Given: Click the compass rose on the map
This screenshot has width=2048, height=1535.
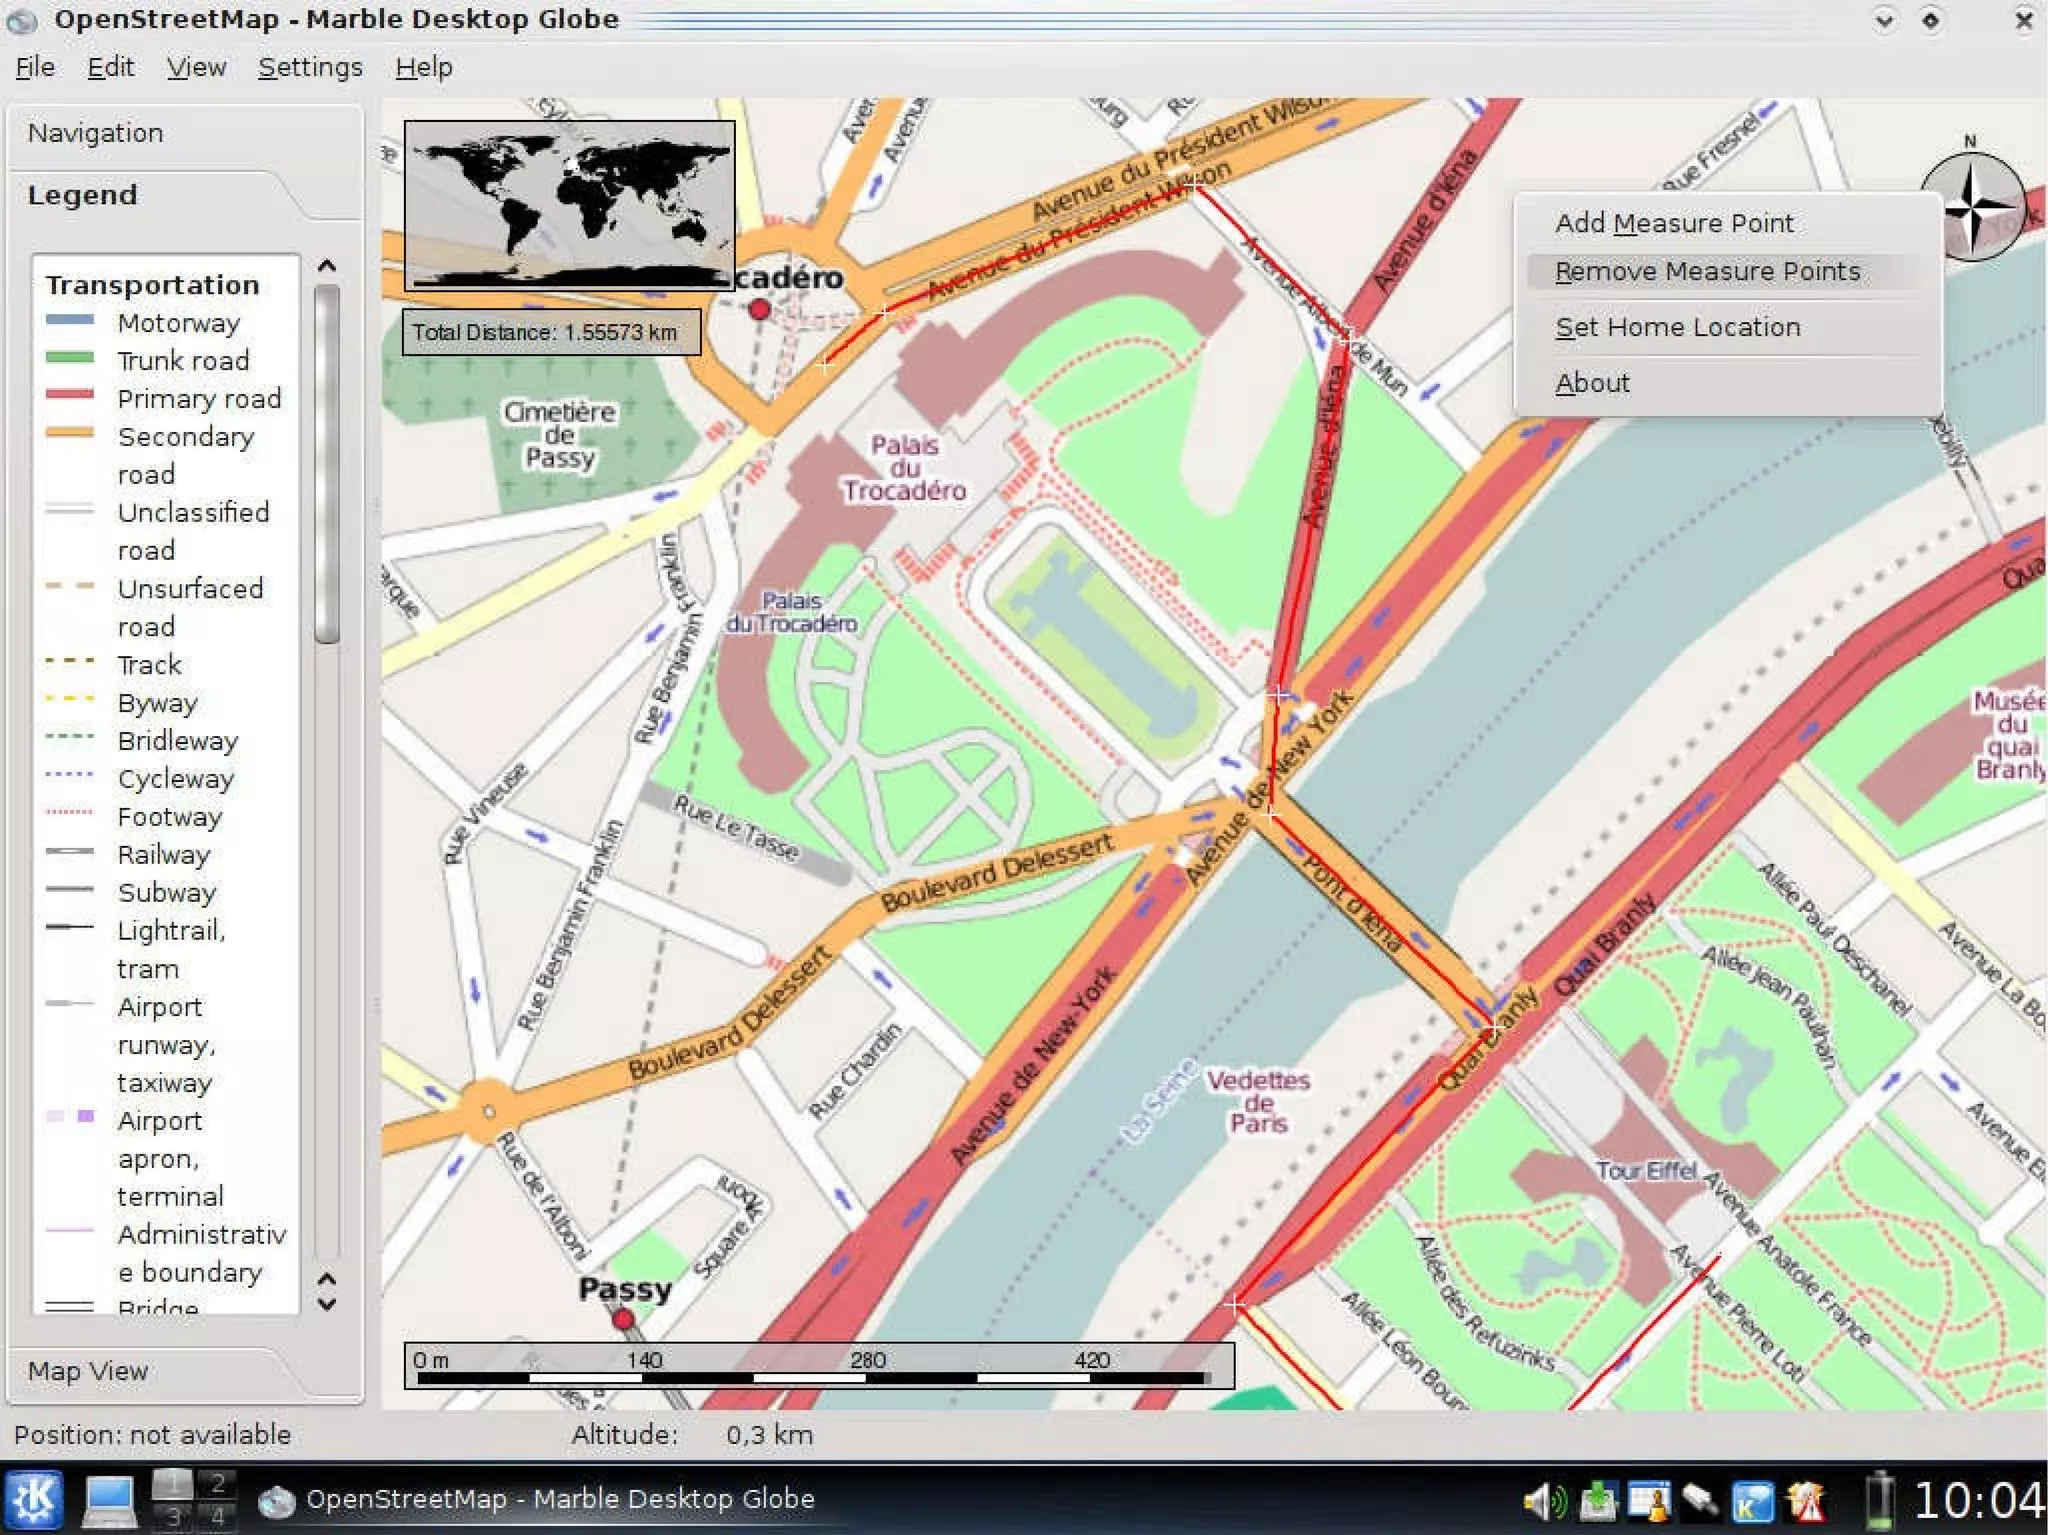Looking at the screenshot, I should pos(1972,206).
